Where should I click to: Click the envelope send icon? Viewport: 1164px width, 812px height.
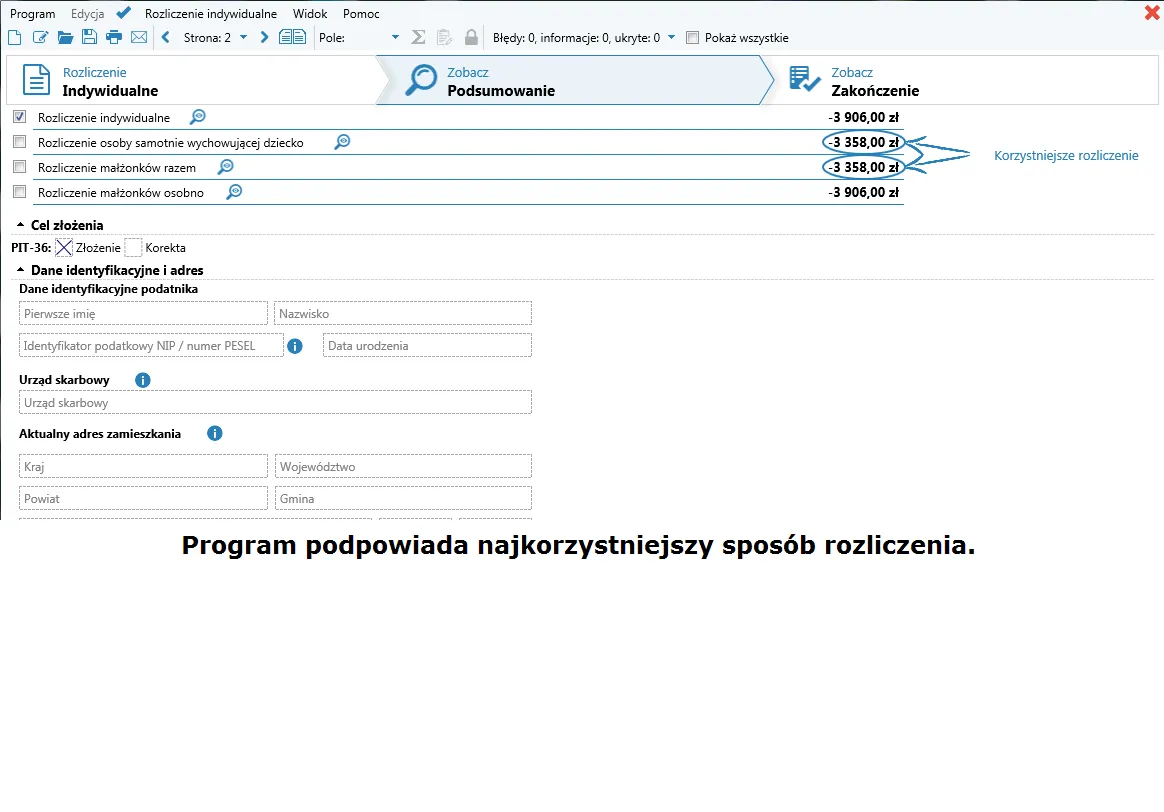(139, 38)
